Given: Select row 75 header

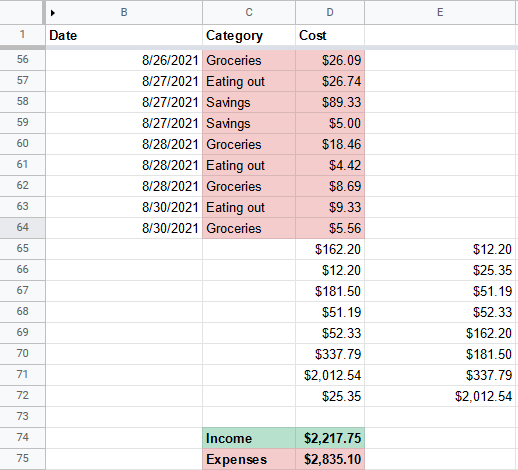Looking at the screenshot, I should point(22,459).
